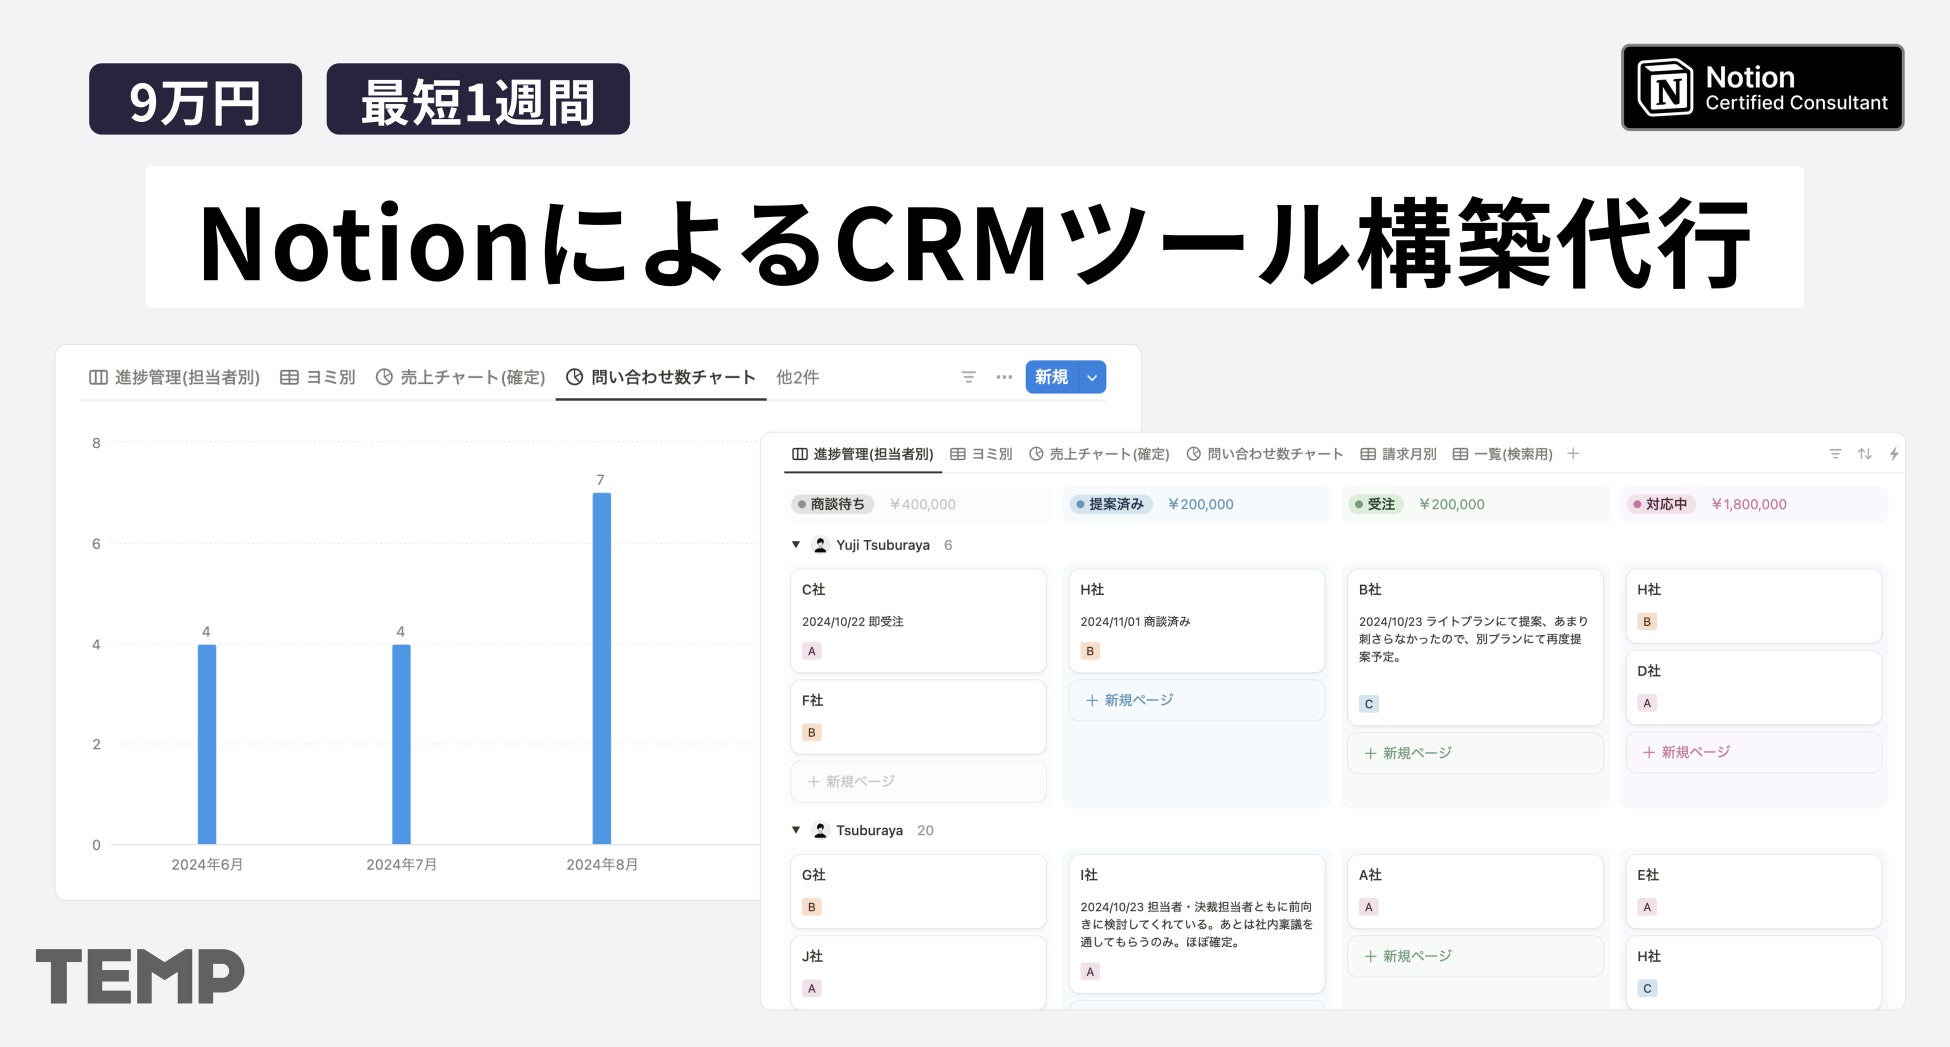Open the E社 card

(1753, 892)
